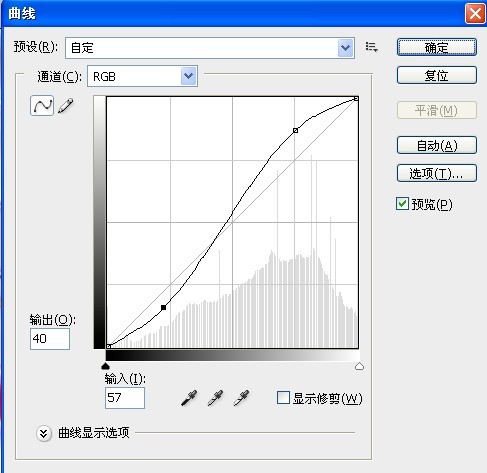Open the 通道 channel RGB dropdown
The width and height of the screenshot is (487, 473).
click(142, 76)
